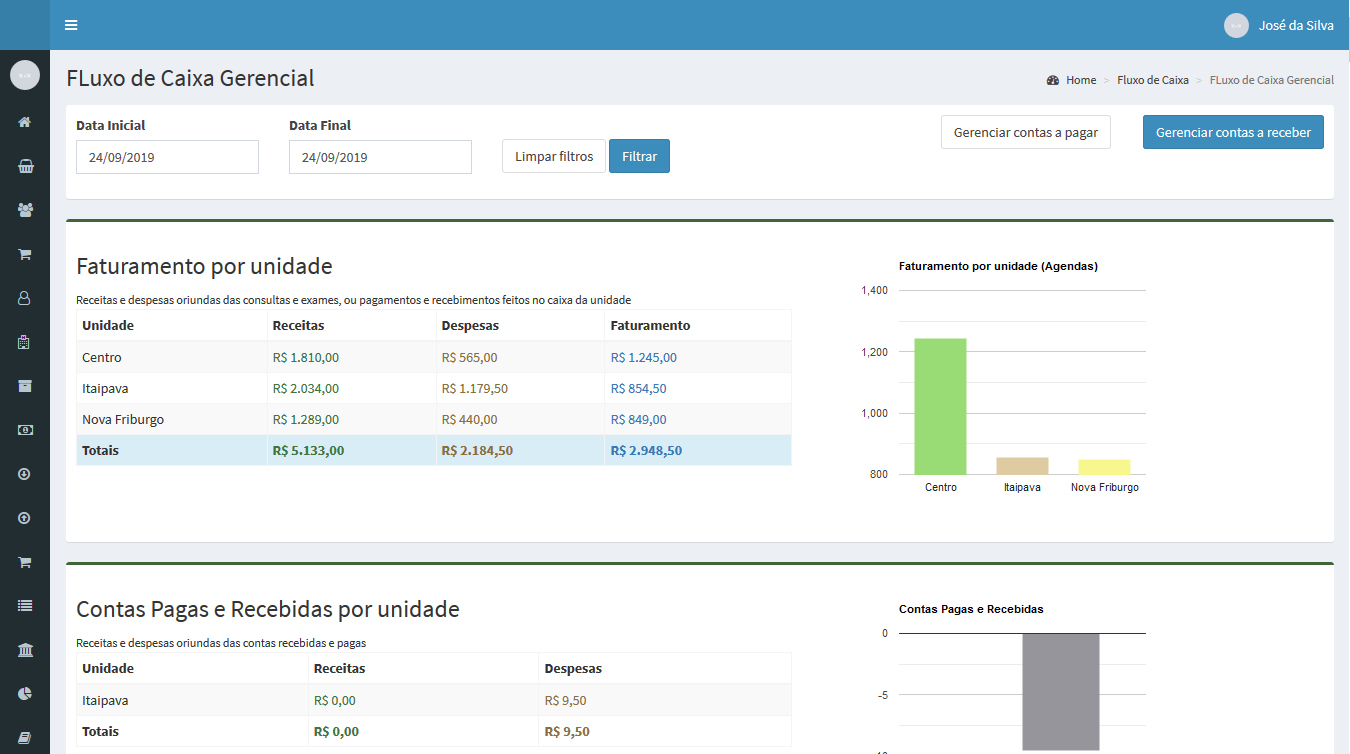
Task: Click the Limpar filtros button
Action: click(554, 156)
